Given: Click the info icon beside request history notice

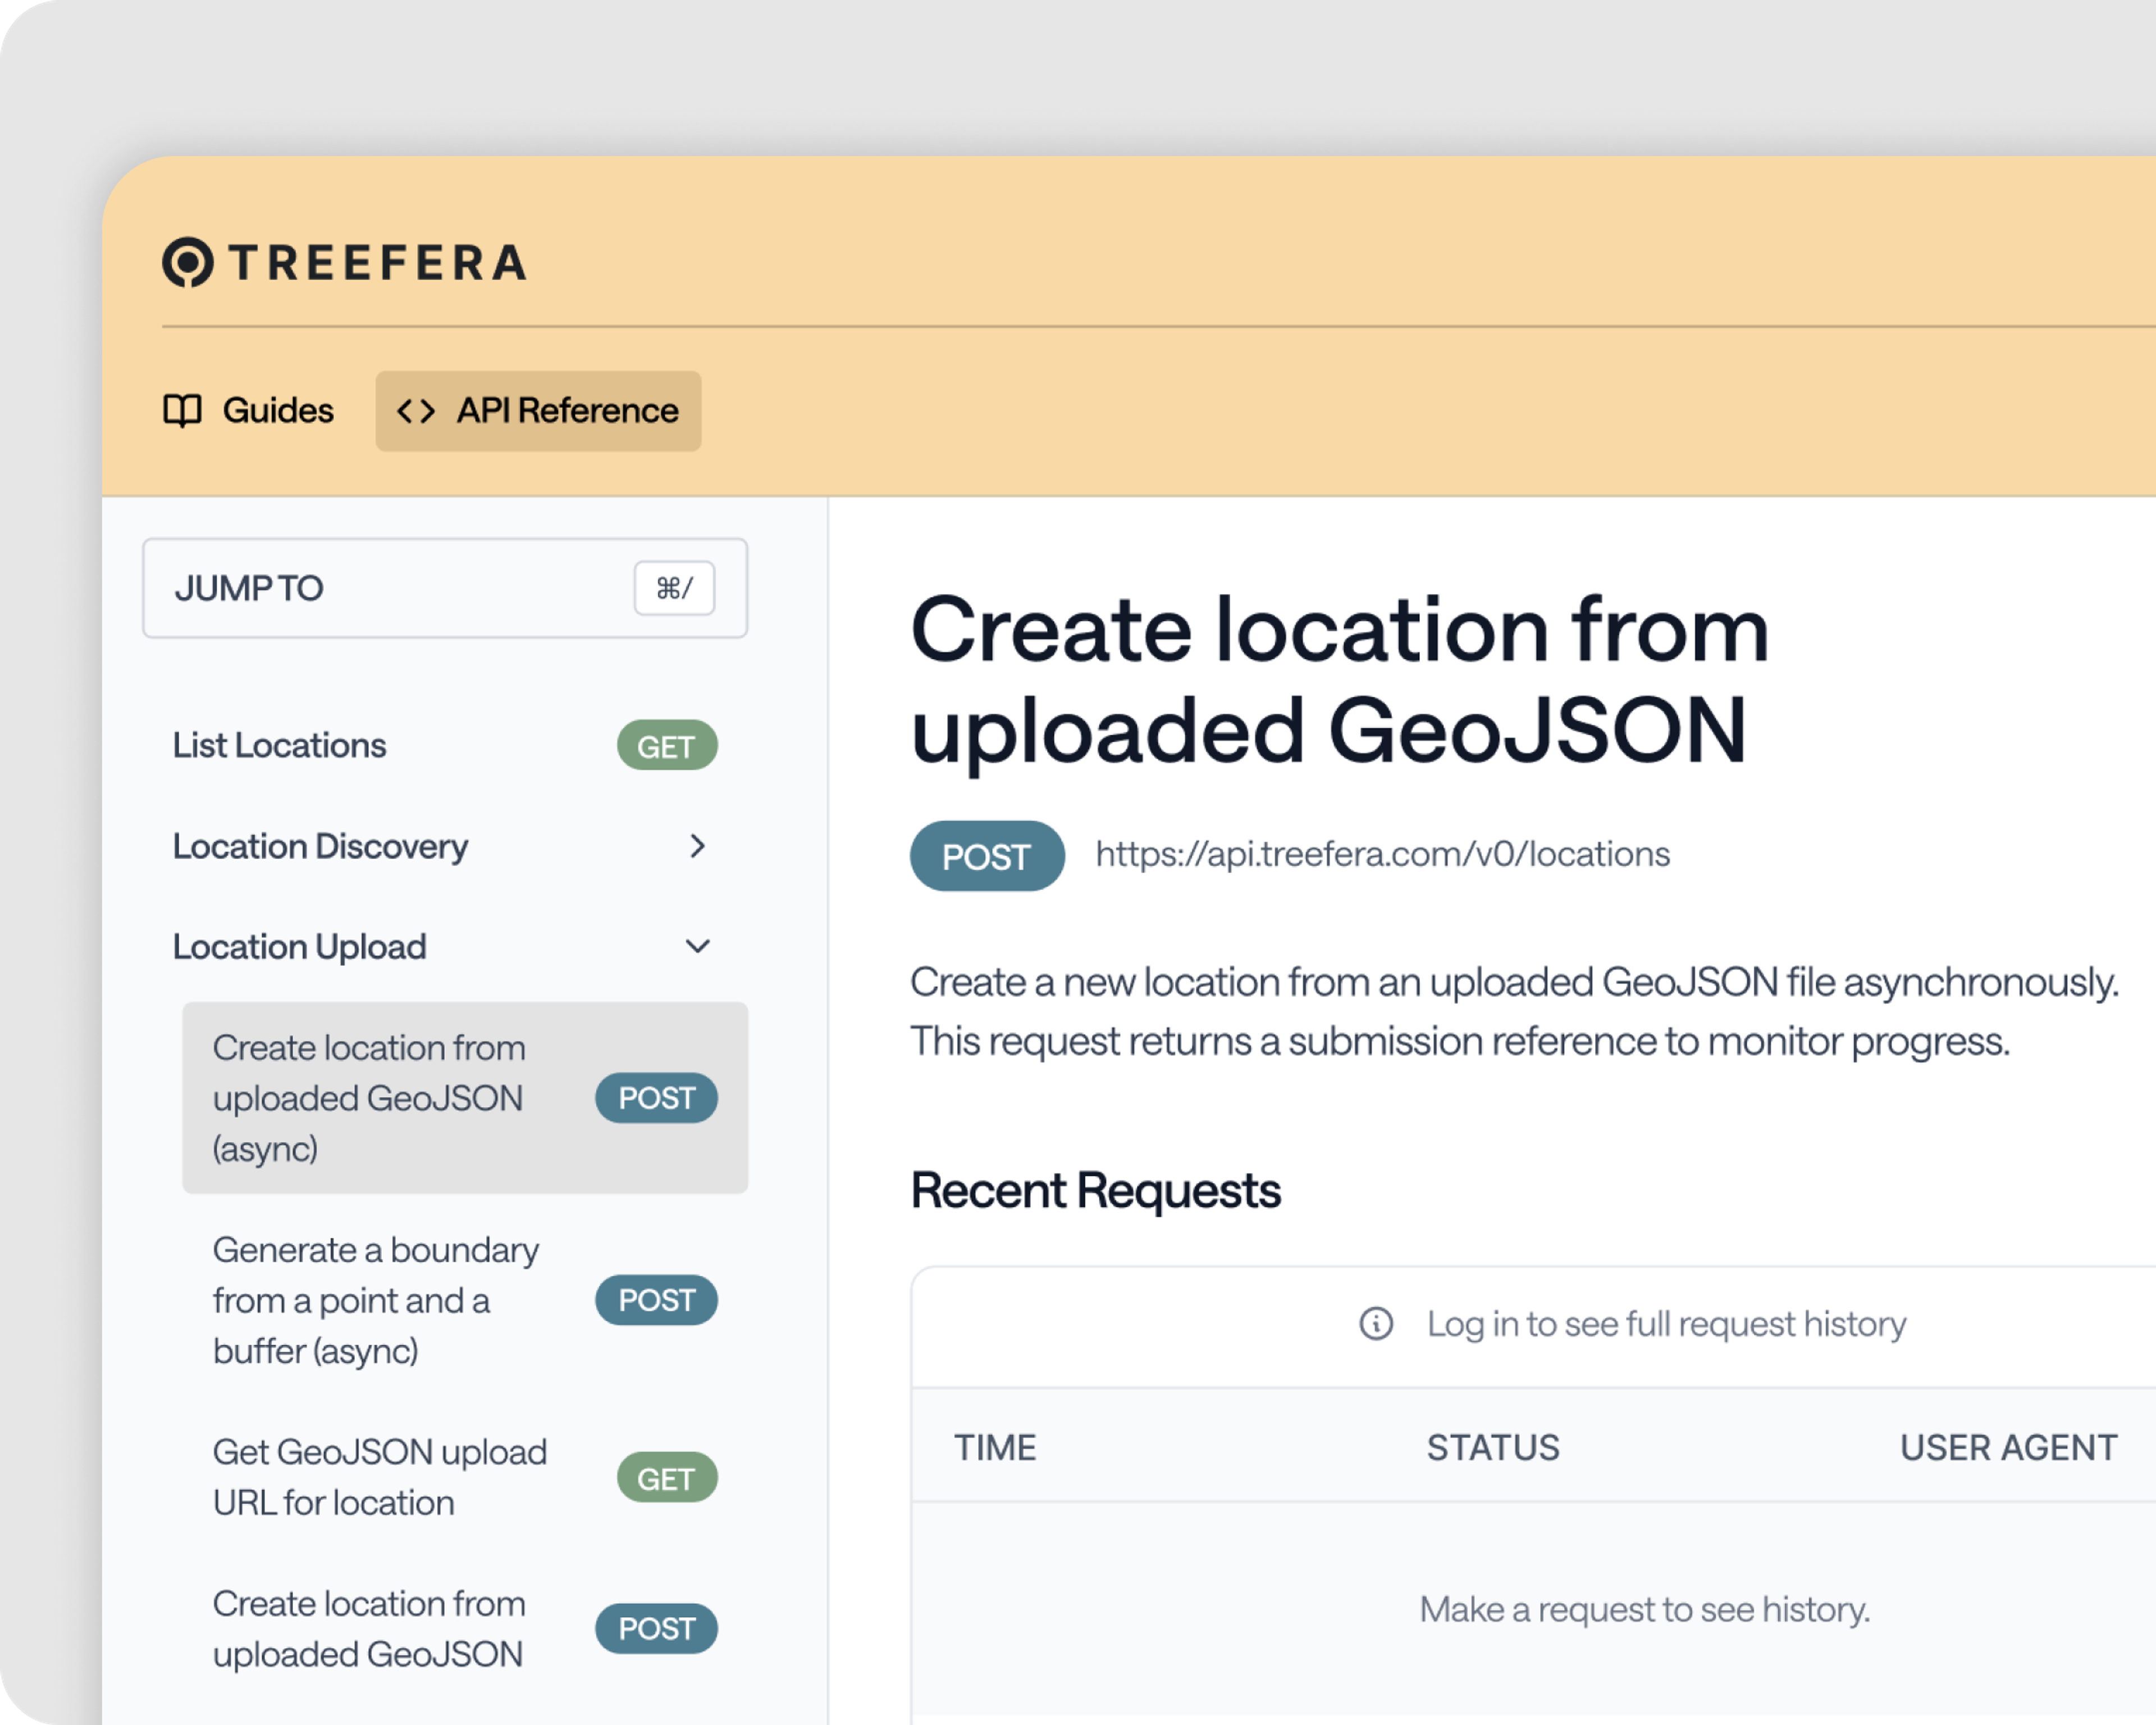Looking at the screenshot, I should [1376, 1323].
